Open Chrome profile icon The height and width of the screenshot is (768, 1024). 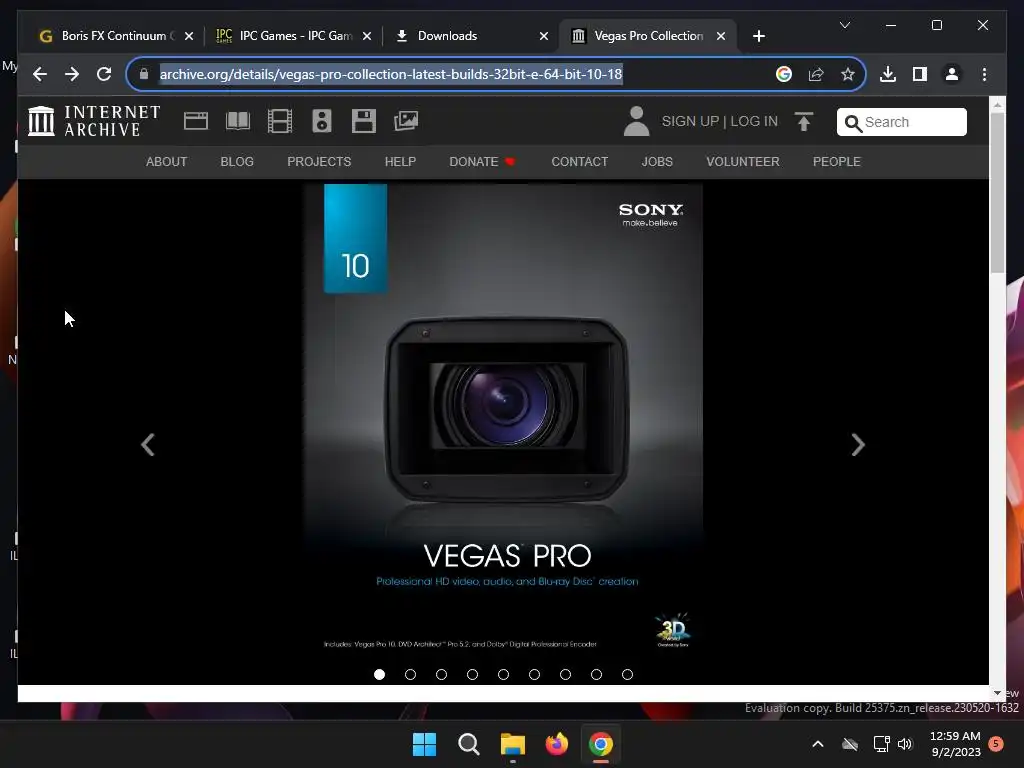point(952,74)
